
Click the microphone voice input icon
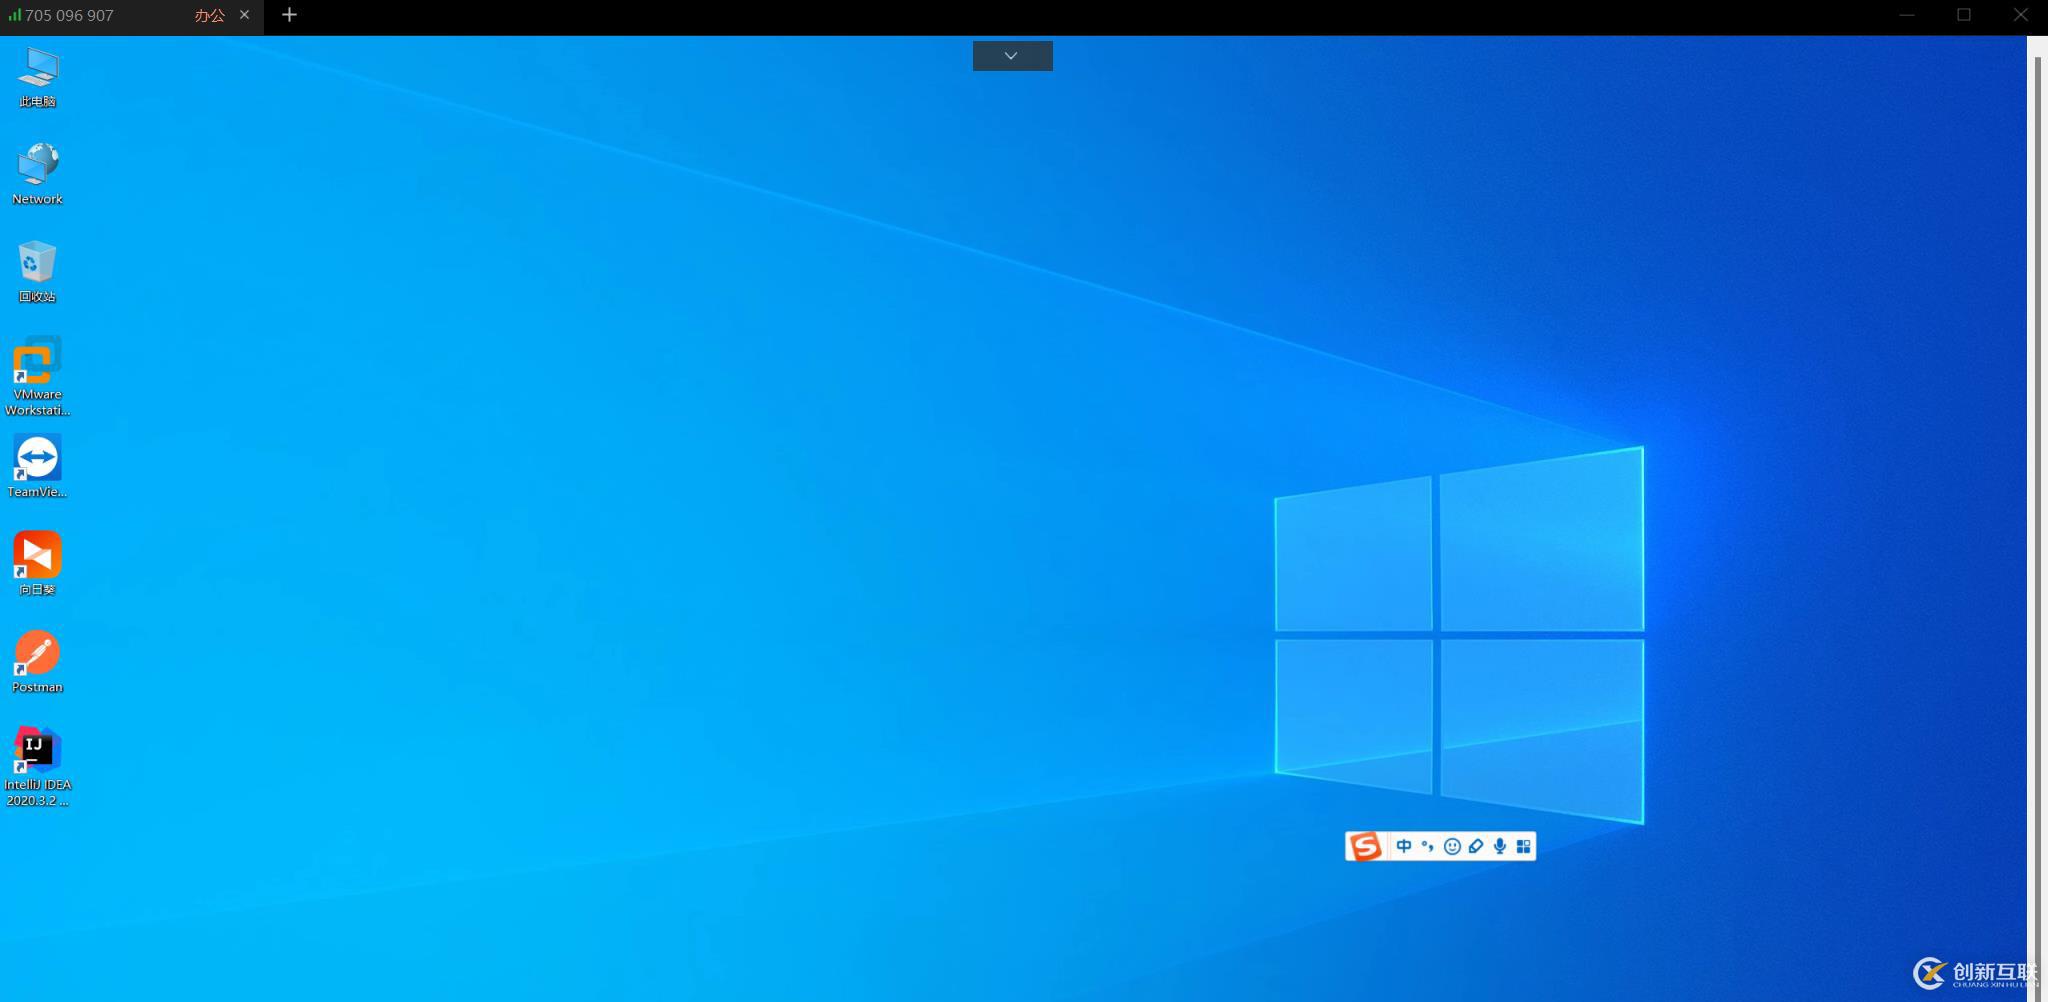[x=1500, y=846]
